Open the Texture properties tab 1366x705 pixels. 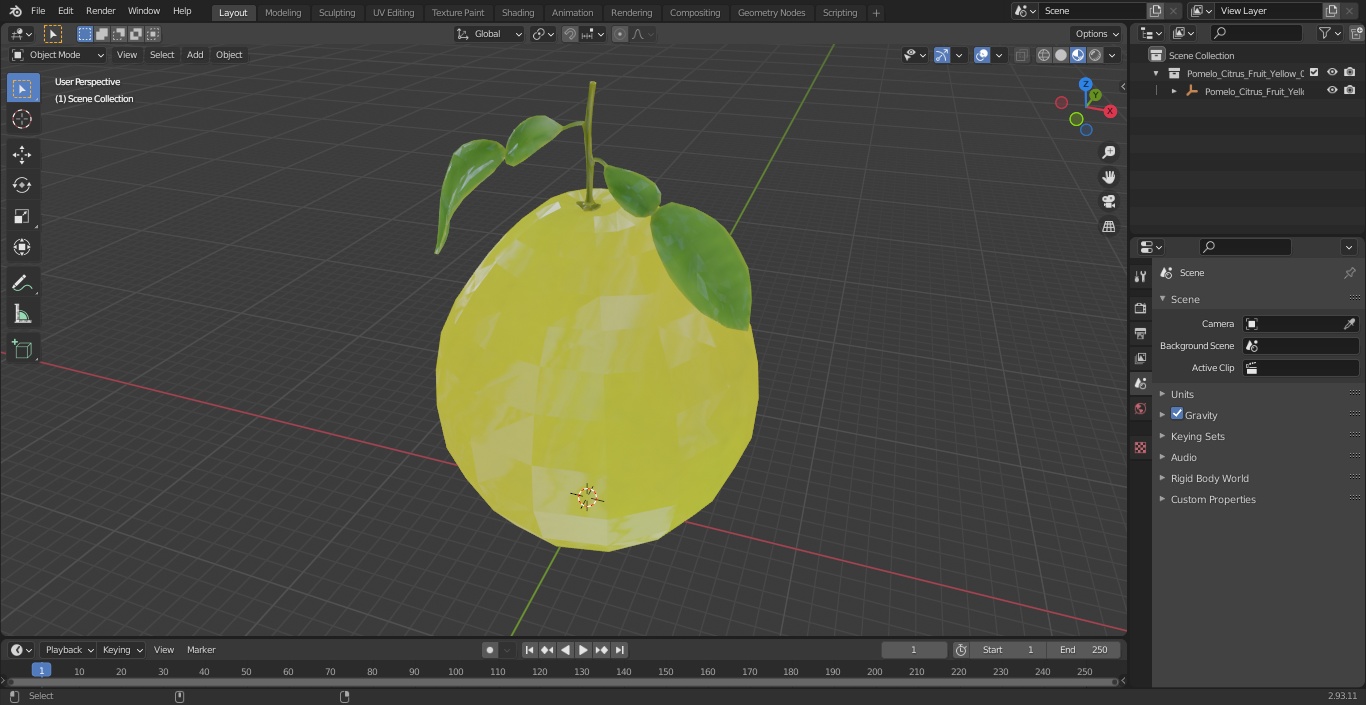pyautogui.click(x=1140, y=447)
